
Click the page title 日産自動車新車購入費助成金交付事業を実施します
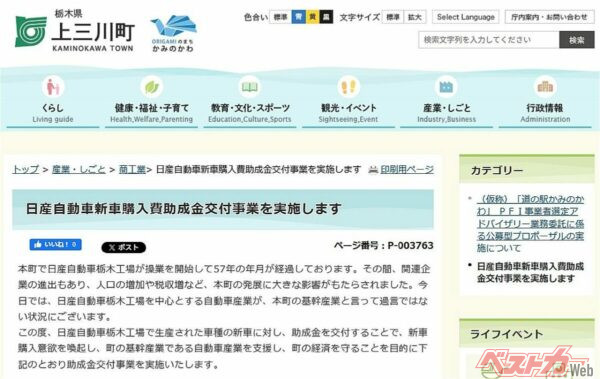[x=184, y=209]
